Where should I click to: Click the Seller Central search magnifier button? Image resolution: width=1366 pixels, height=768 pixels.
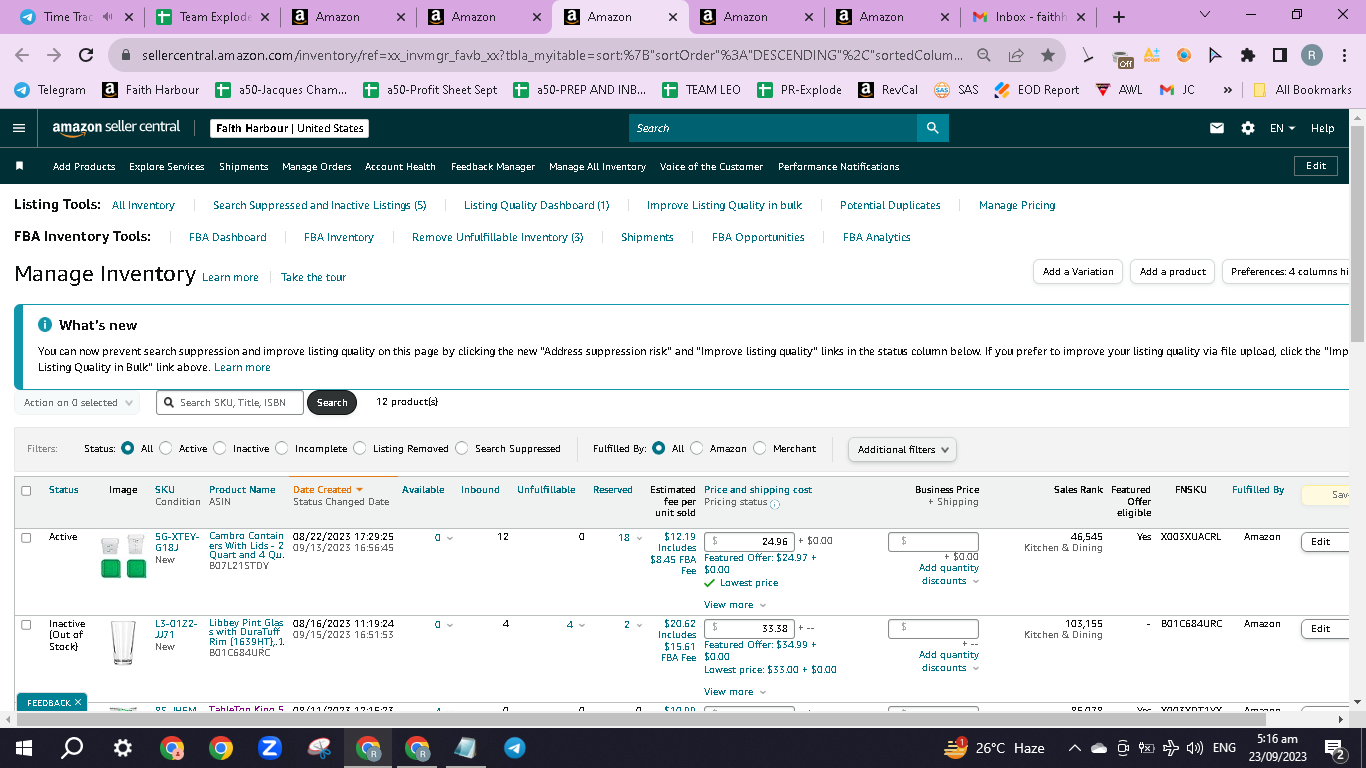(x=932, y=128)
